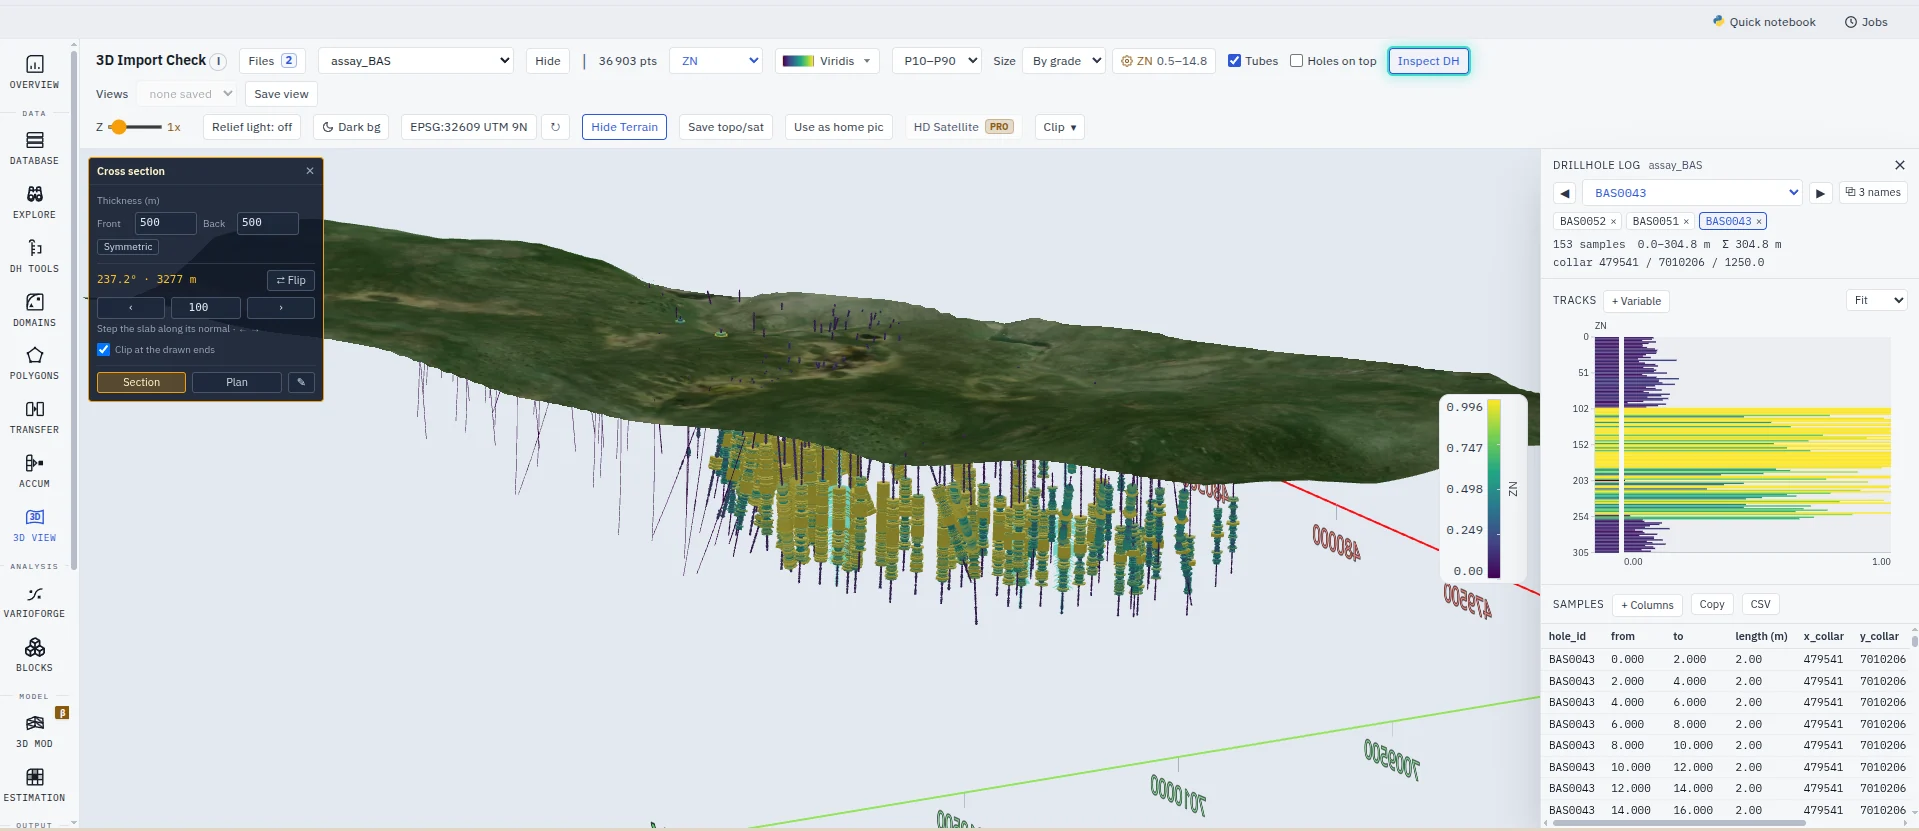Viewport: 1919px width, 831px height.
Task: Open the Quick notebook
Action: click(1764, 22)
